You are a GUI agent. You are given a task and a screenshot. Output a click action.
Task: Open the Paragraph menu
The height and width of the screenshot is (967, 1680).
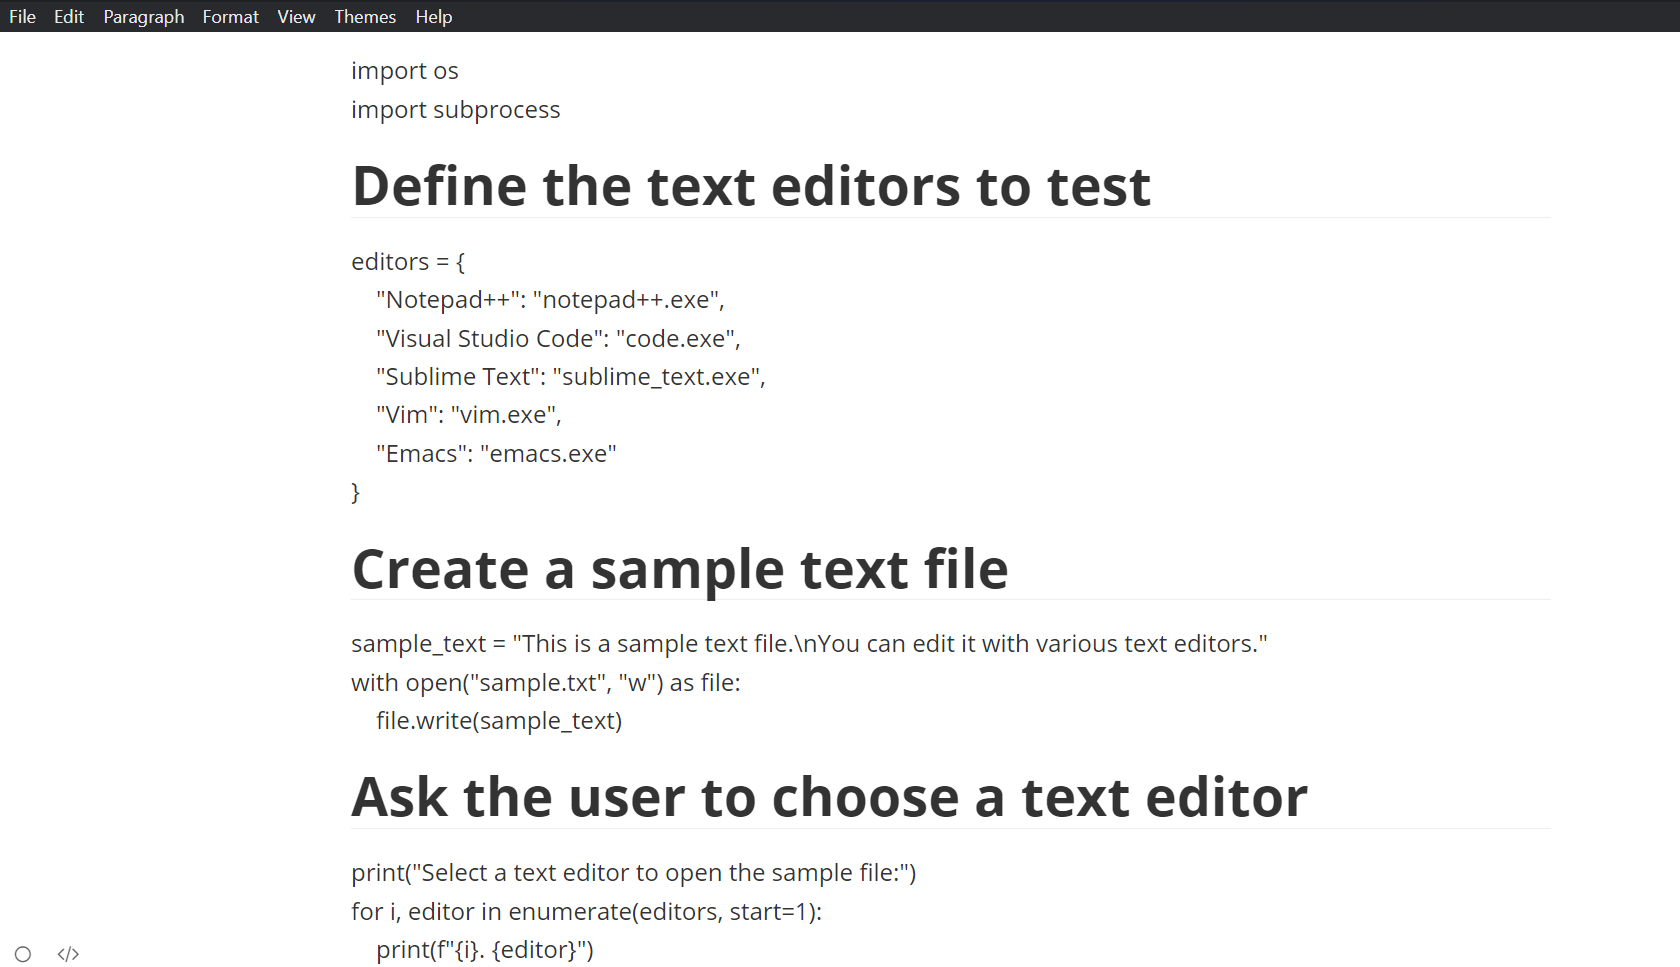point(143,16)
